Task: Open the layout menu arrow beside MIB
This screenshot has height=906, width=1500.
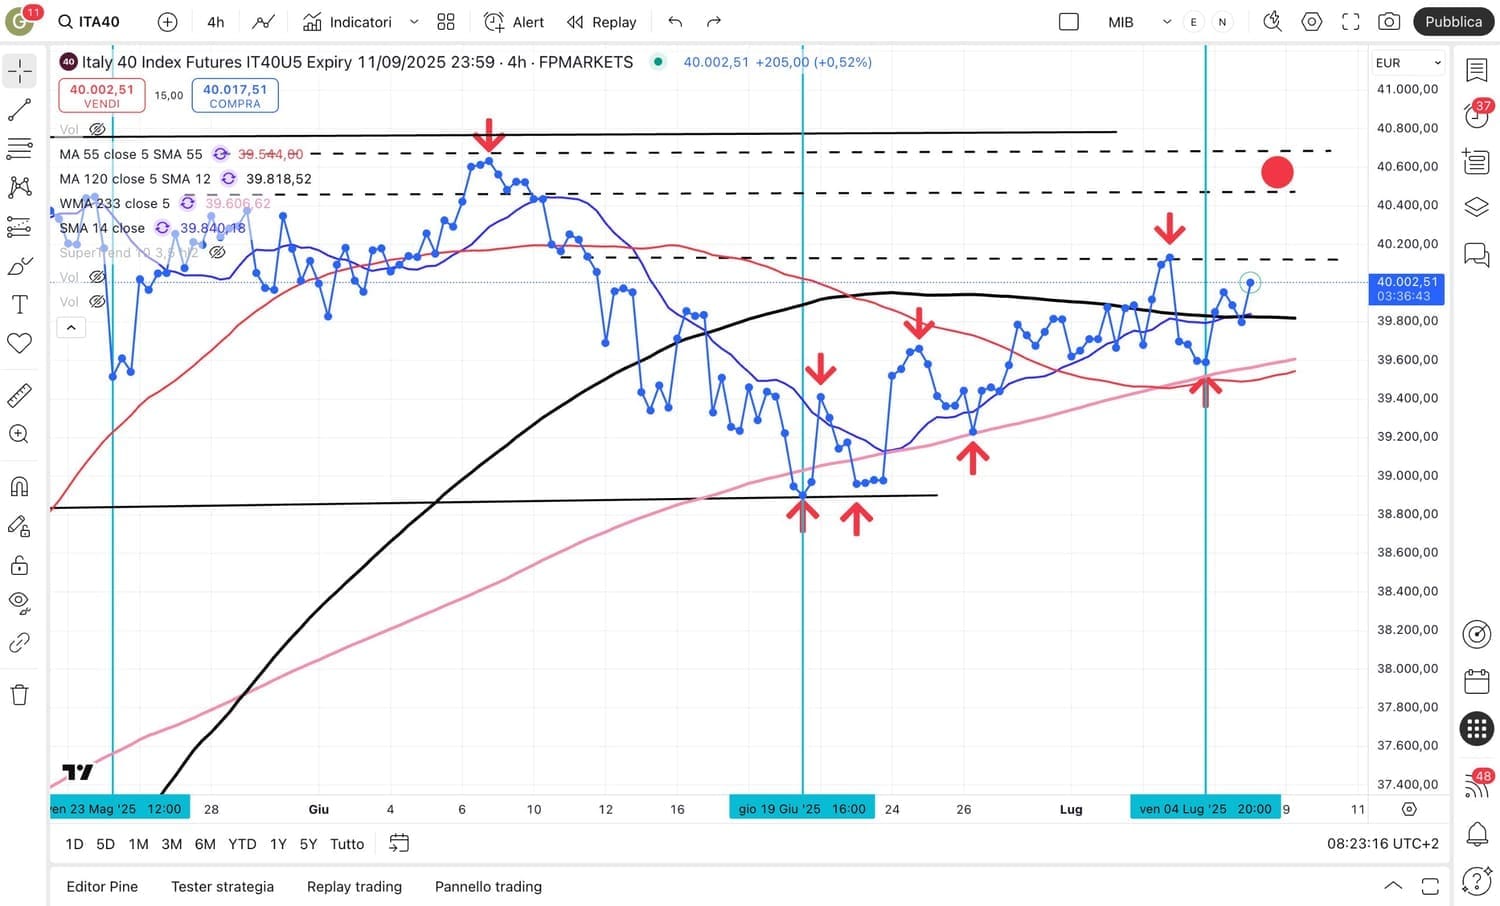Action: (1167, 22)
